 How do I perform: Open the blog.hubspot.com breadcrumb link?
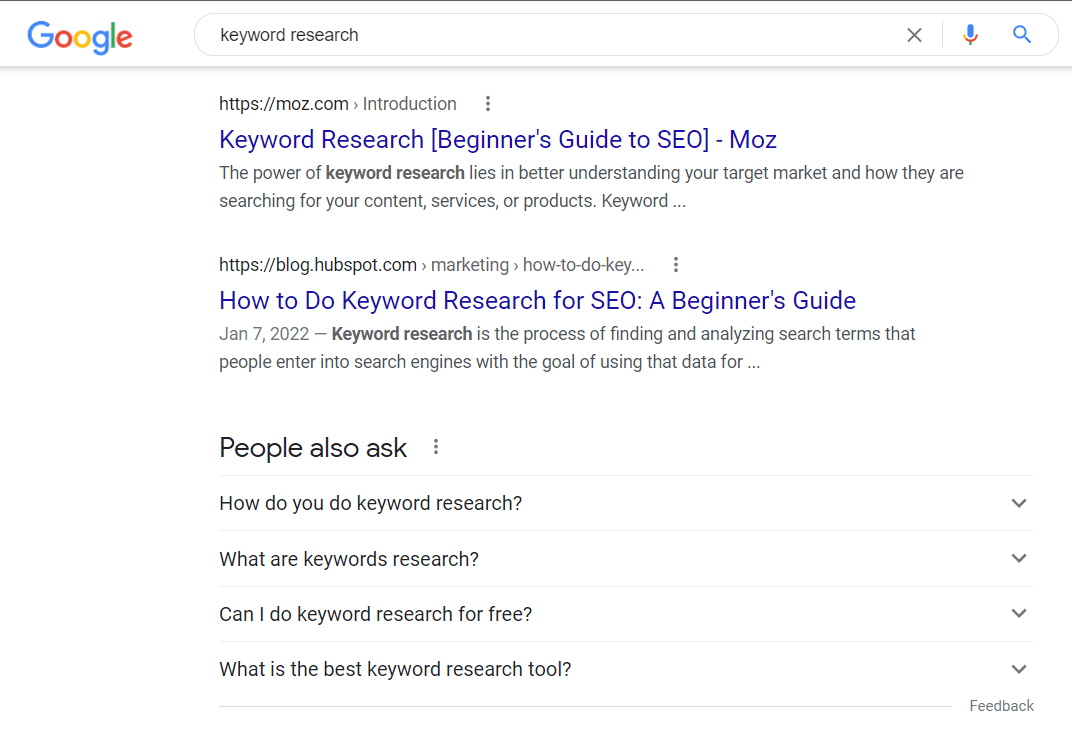point(318,264)
